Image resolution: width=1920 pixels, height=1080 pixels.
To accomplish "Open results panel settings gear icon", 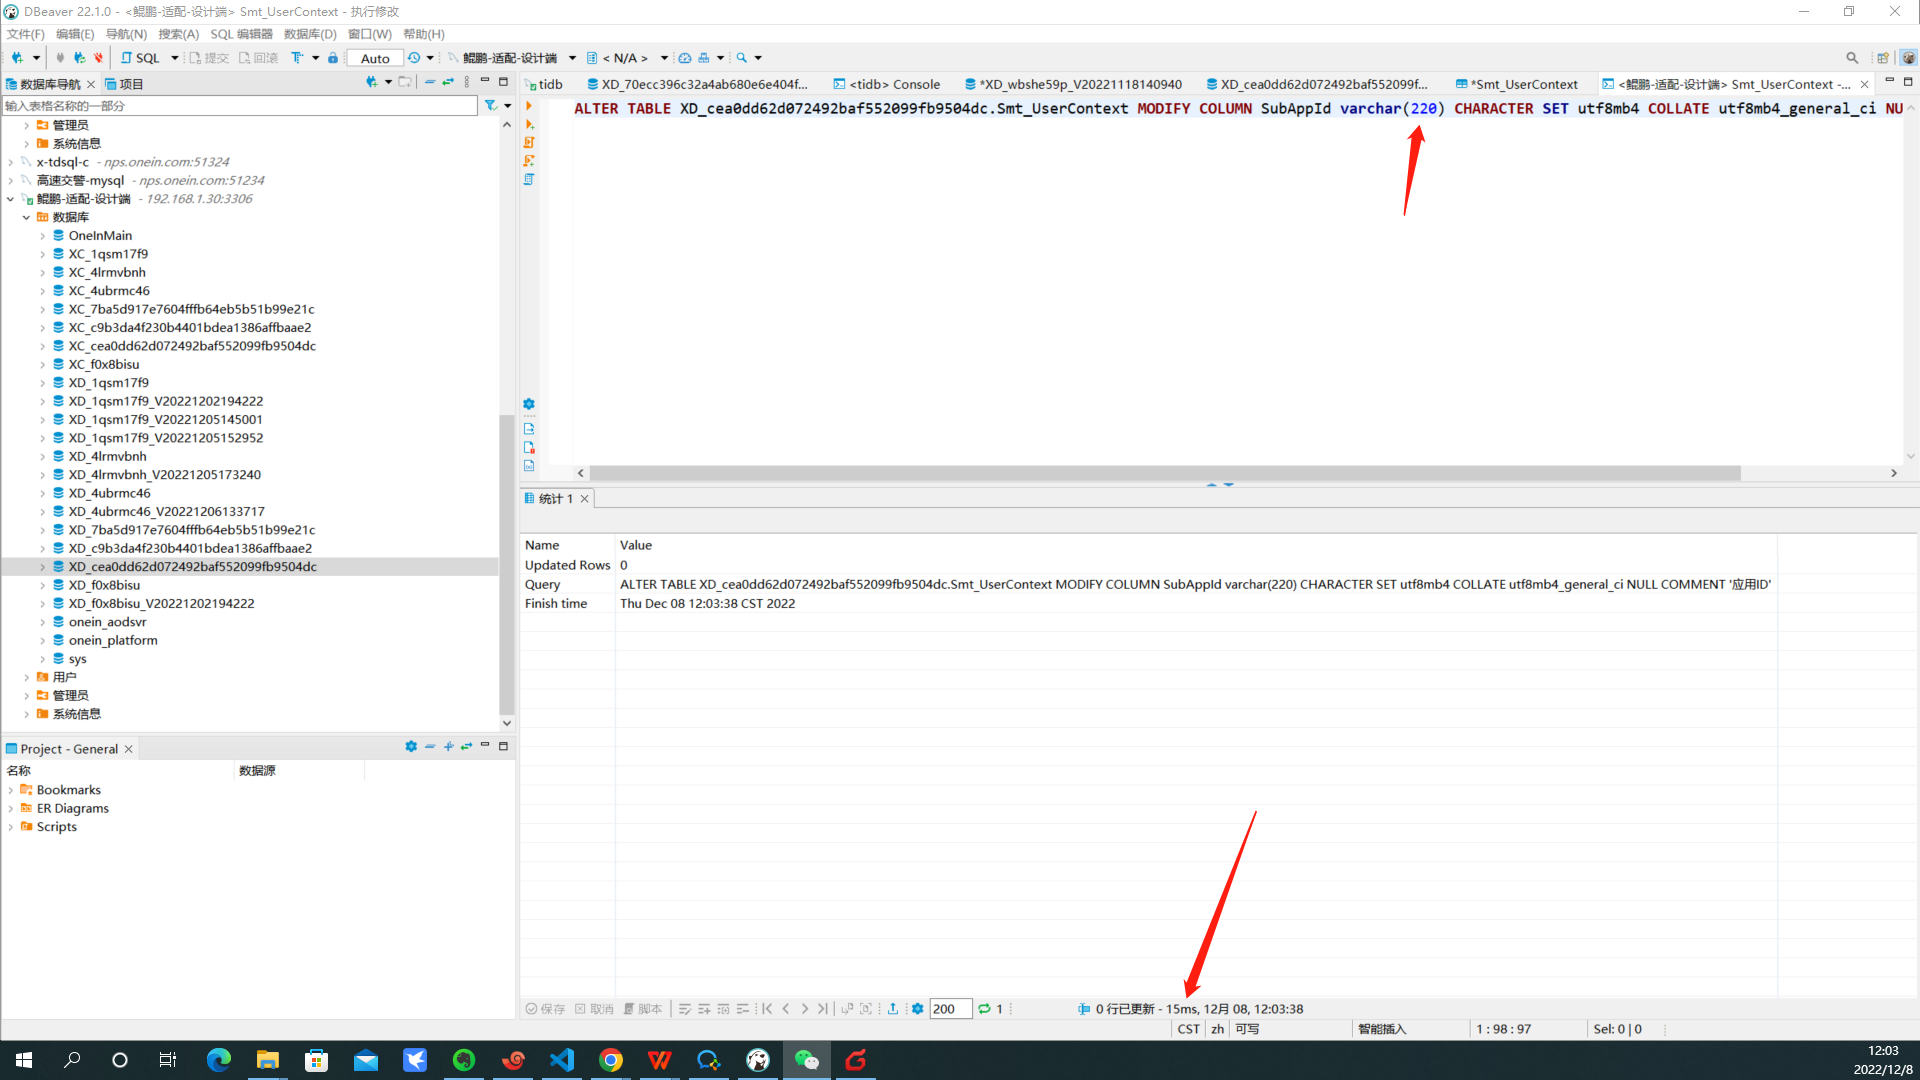I will 917,1009.
